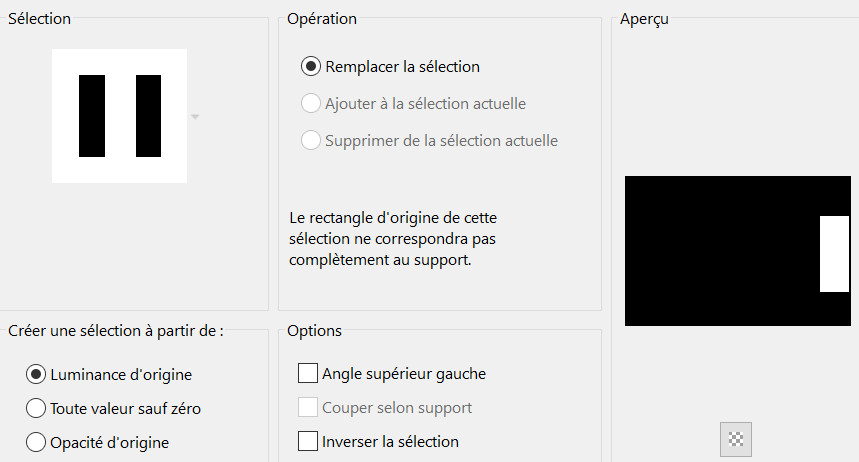The width and height of the screenshot is (859, 462).
Task: Click the left black bar in selection thumbnail
Action: (92, 116)
